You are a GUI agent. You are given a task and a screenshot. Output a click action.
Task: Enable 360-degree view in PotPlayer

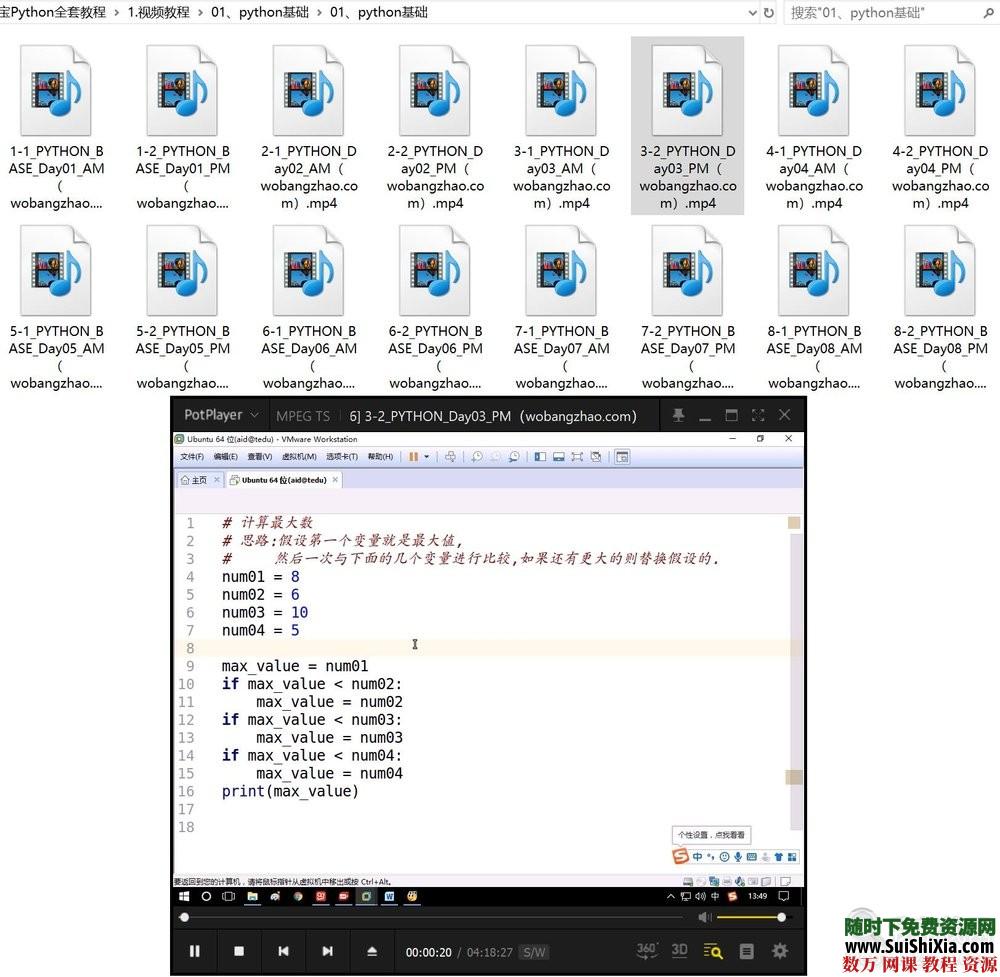click(x=645, y=950)
